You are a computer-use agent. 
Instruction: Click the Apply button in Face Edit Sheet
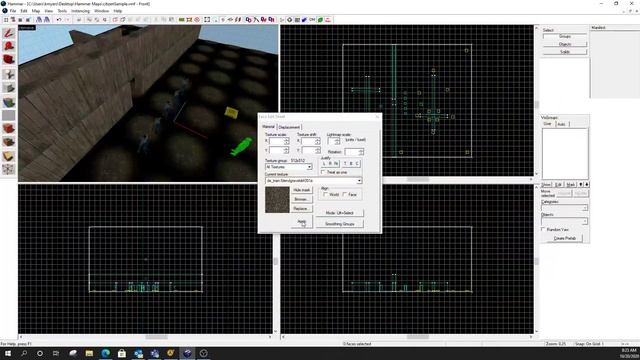click(302, 222)
